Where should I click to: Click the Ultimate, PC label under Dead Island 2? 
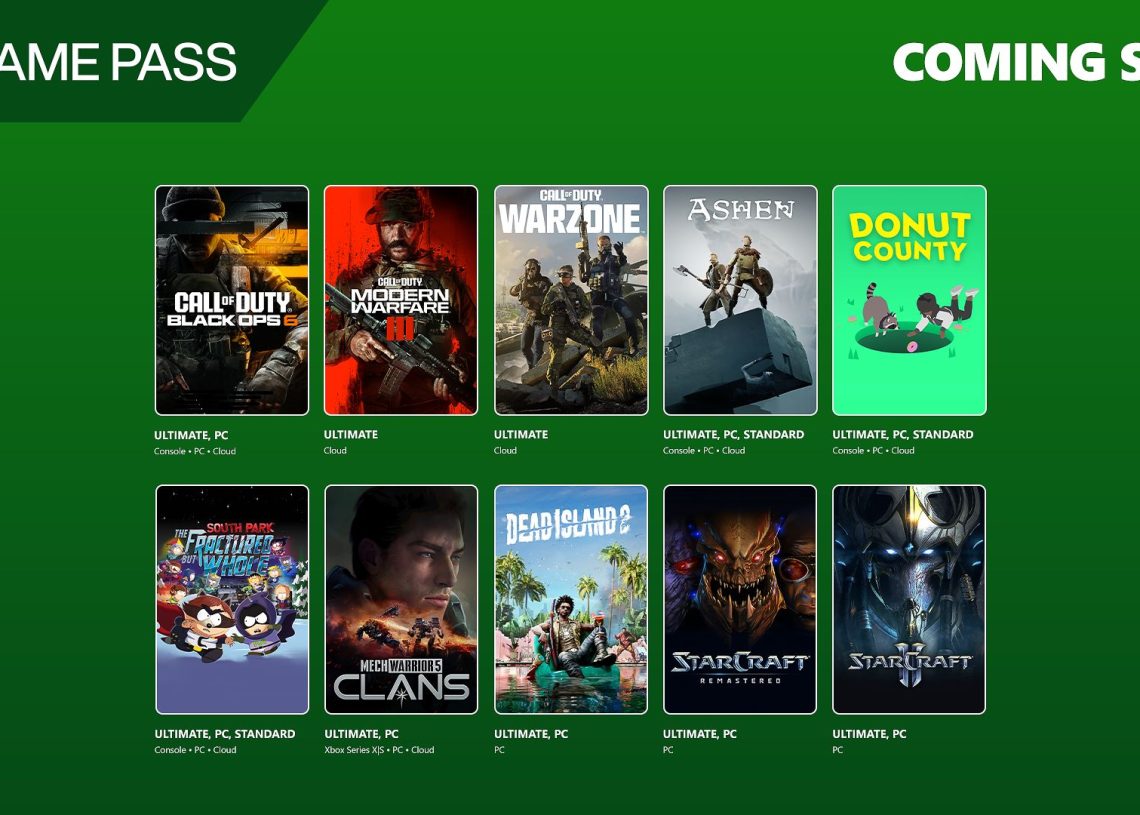click(x=531, y=734)
